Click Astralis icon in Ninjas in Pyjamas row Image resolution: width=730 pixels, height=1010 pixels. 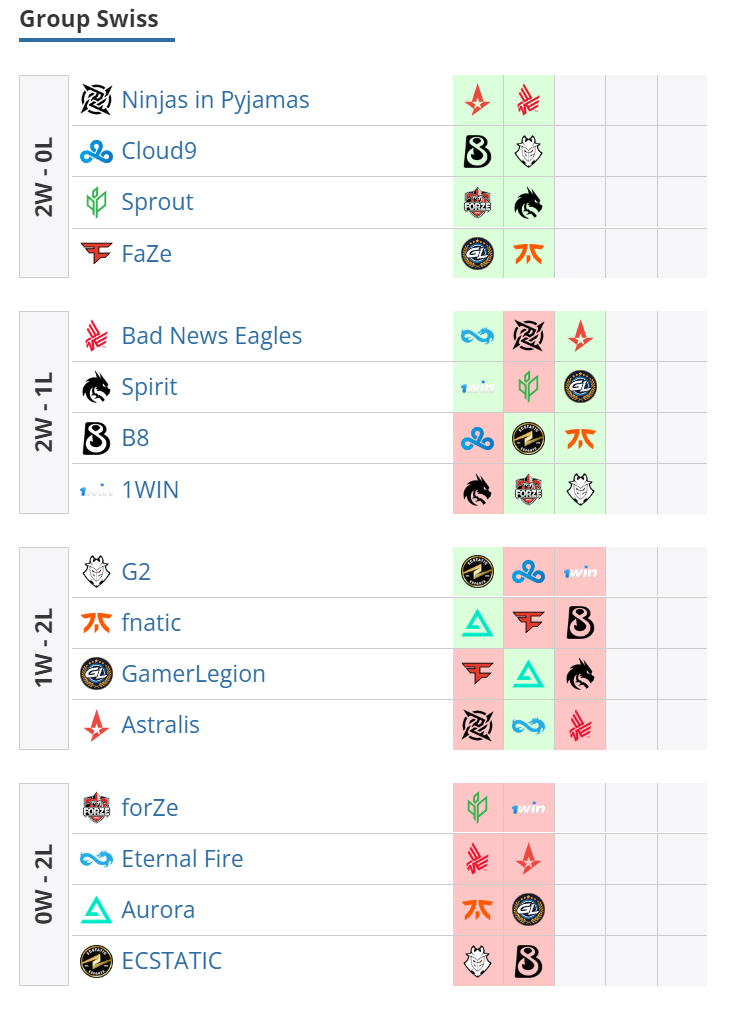tap(477, 100)
